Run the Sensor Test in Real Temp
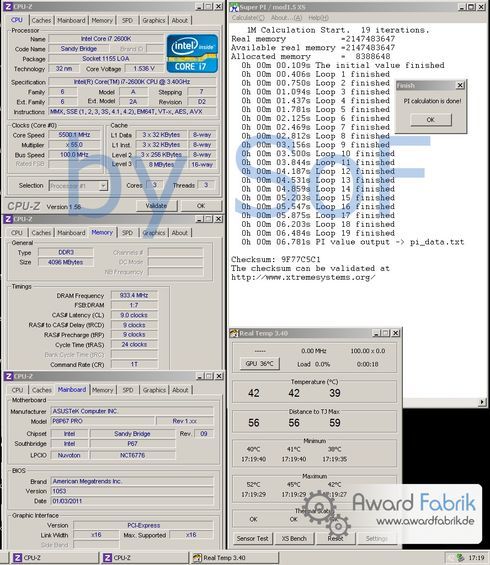The width and height of the screenshot is (490, 565). [x=253, y=538]
